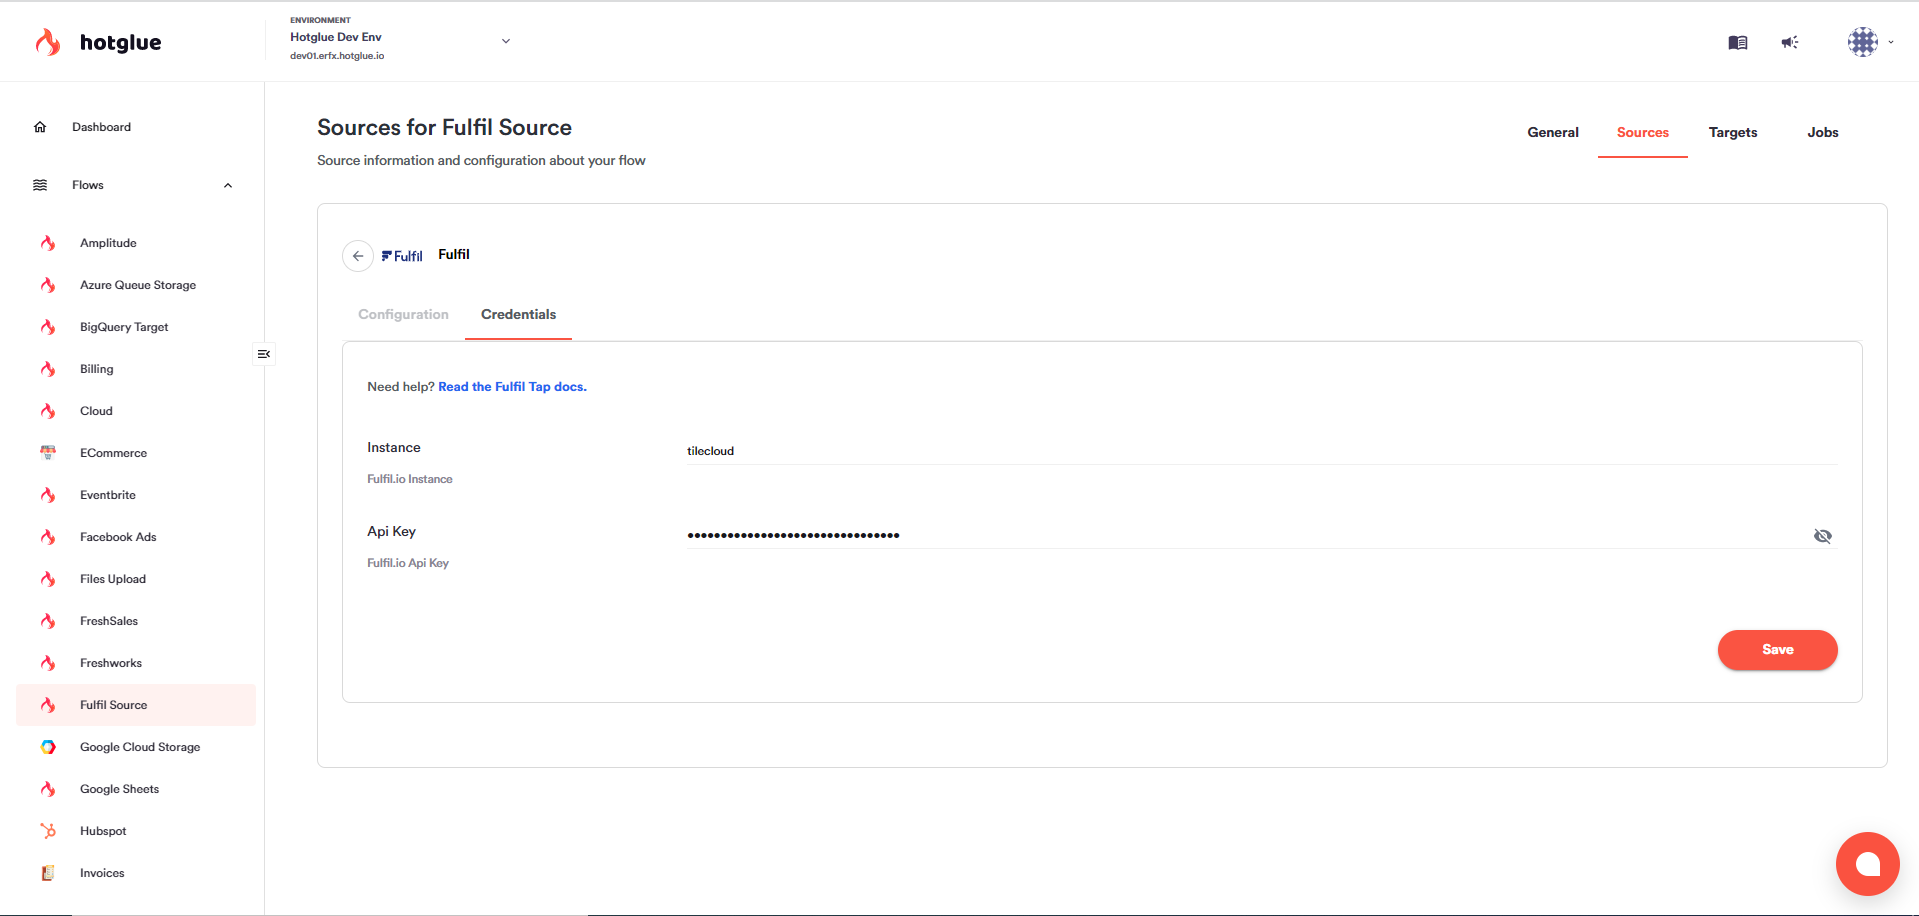The height and width of the screenshot is (916, 1919).
Task: Select the Facebook Ads label
Action: tap(118, 537)
